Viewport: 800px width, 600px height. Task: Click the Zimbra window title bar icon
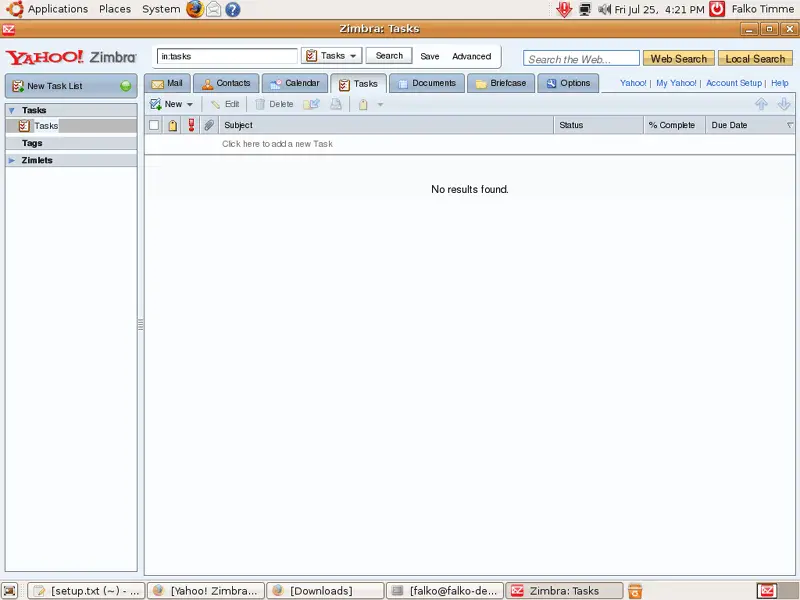9,29
